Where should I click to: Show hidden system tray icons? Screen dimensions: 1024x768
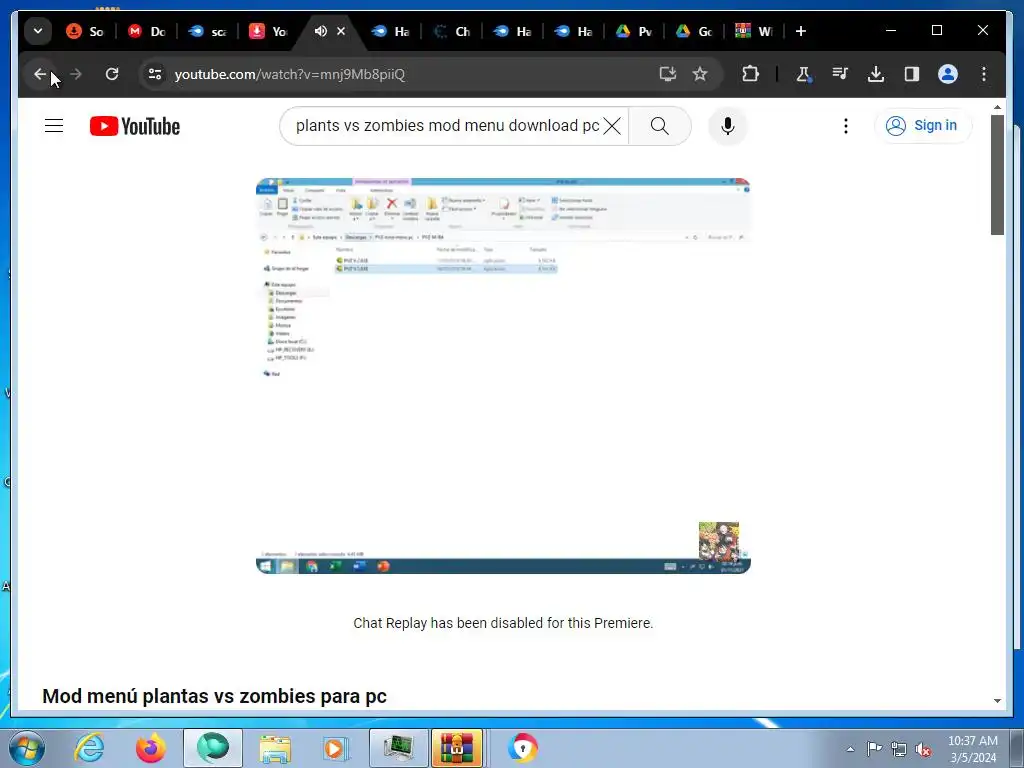click(x=850, y=749)
